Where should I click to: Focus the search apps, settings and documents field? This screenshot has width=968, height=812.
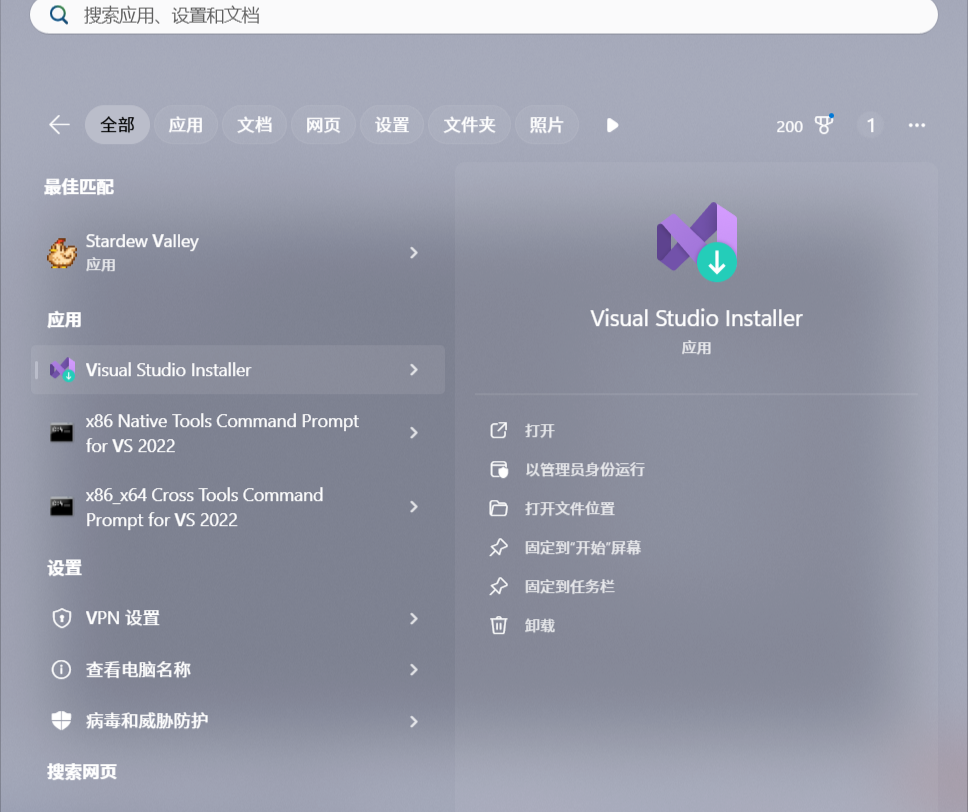click(x=484, y=15)
